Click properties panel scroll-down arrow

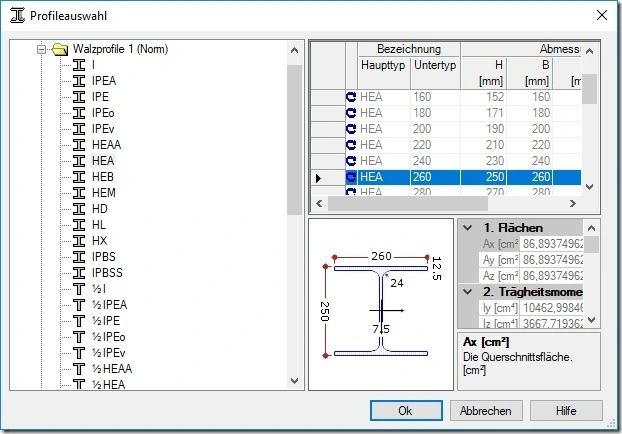591,320
